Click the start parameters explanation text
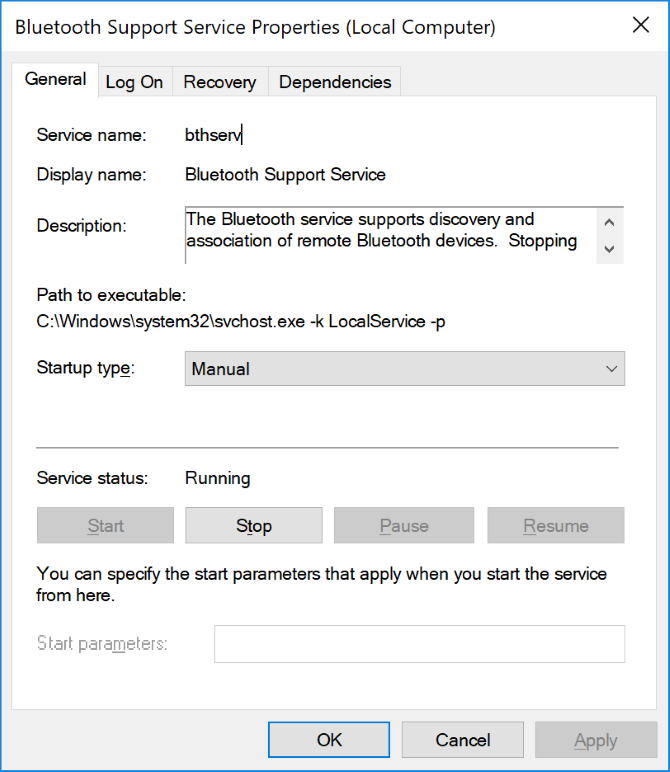This screenshot has width=670, height=772. (321, 584)
